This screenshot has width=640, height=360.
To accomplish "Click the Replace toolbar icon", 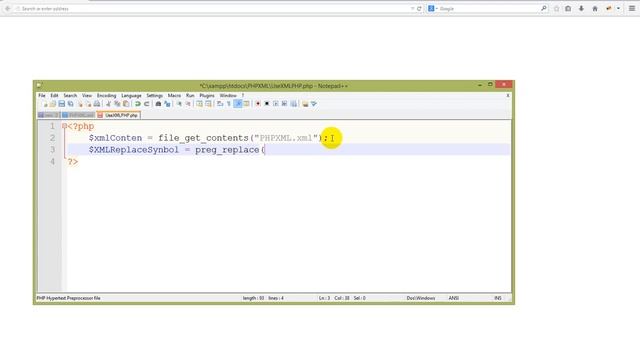I will point(167,104).
